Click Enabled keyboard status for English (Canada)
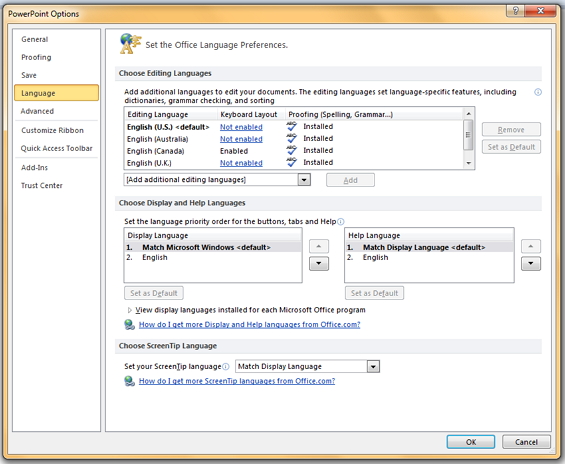 pos(234,151)
